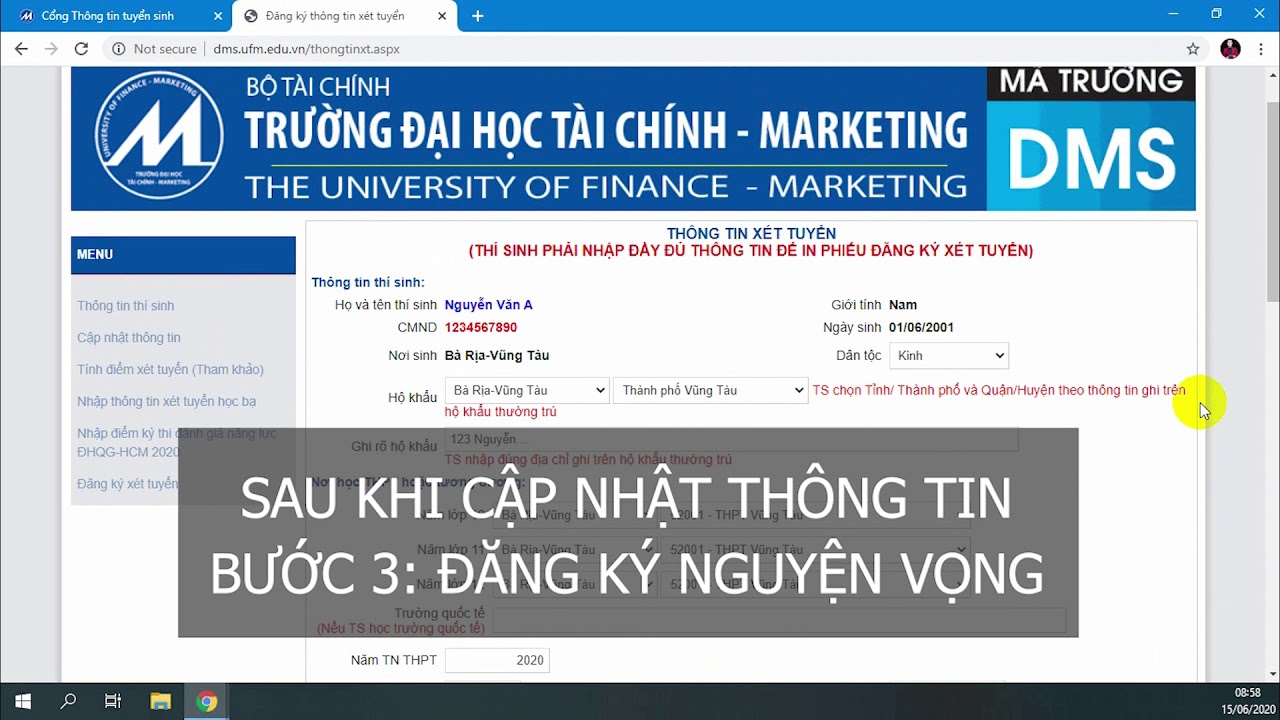
Task: Close the Cổng Thông tin tuyển sinh tab
Action: (218, 16)
